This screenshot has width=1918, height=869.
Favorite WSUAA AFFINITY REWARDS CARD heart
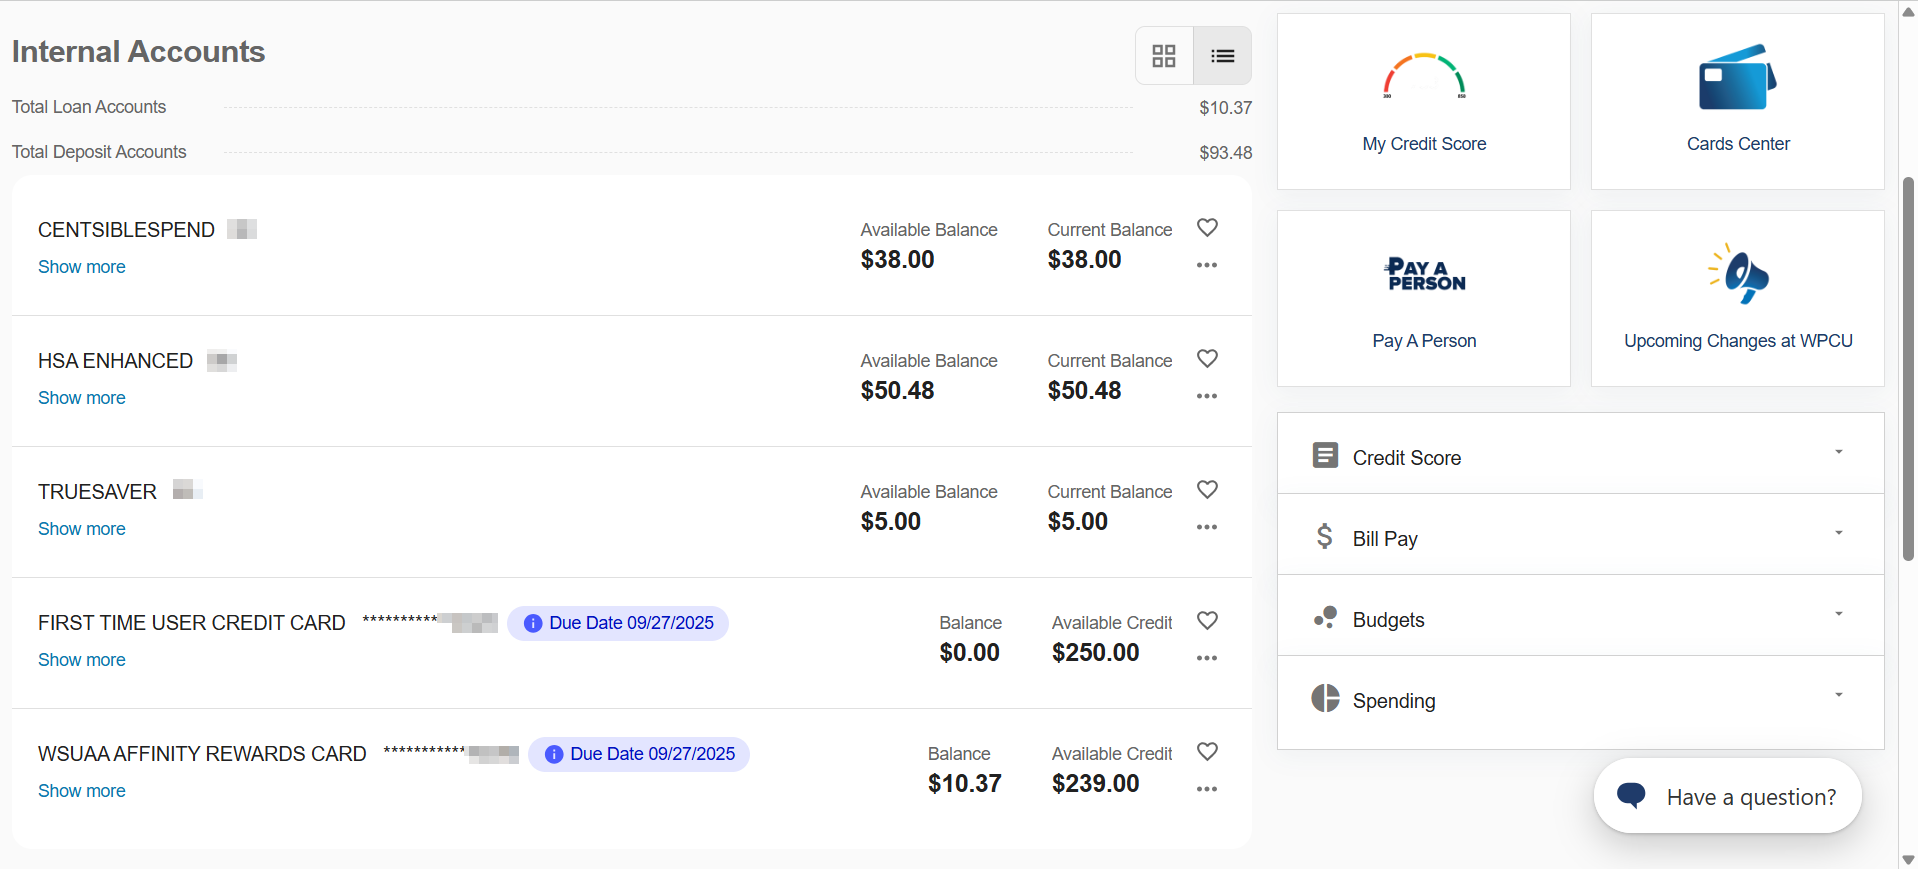pyautogui.click(x=1207, y=752)
